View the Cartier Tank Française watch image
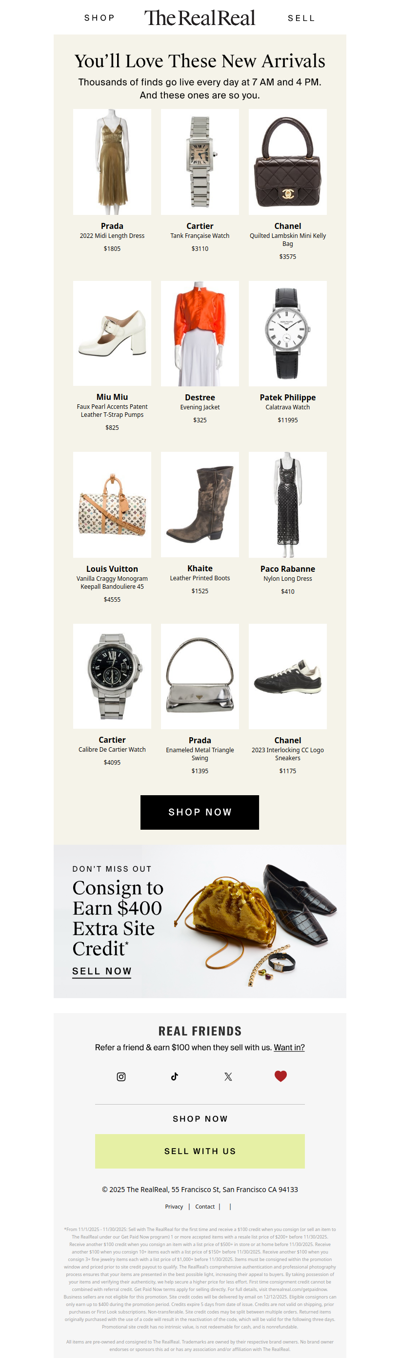This screenshot has height=1358, width=400. point(200,162)
